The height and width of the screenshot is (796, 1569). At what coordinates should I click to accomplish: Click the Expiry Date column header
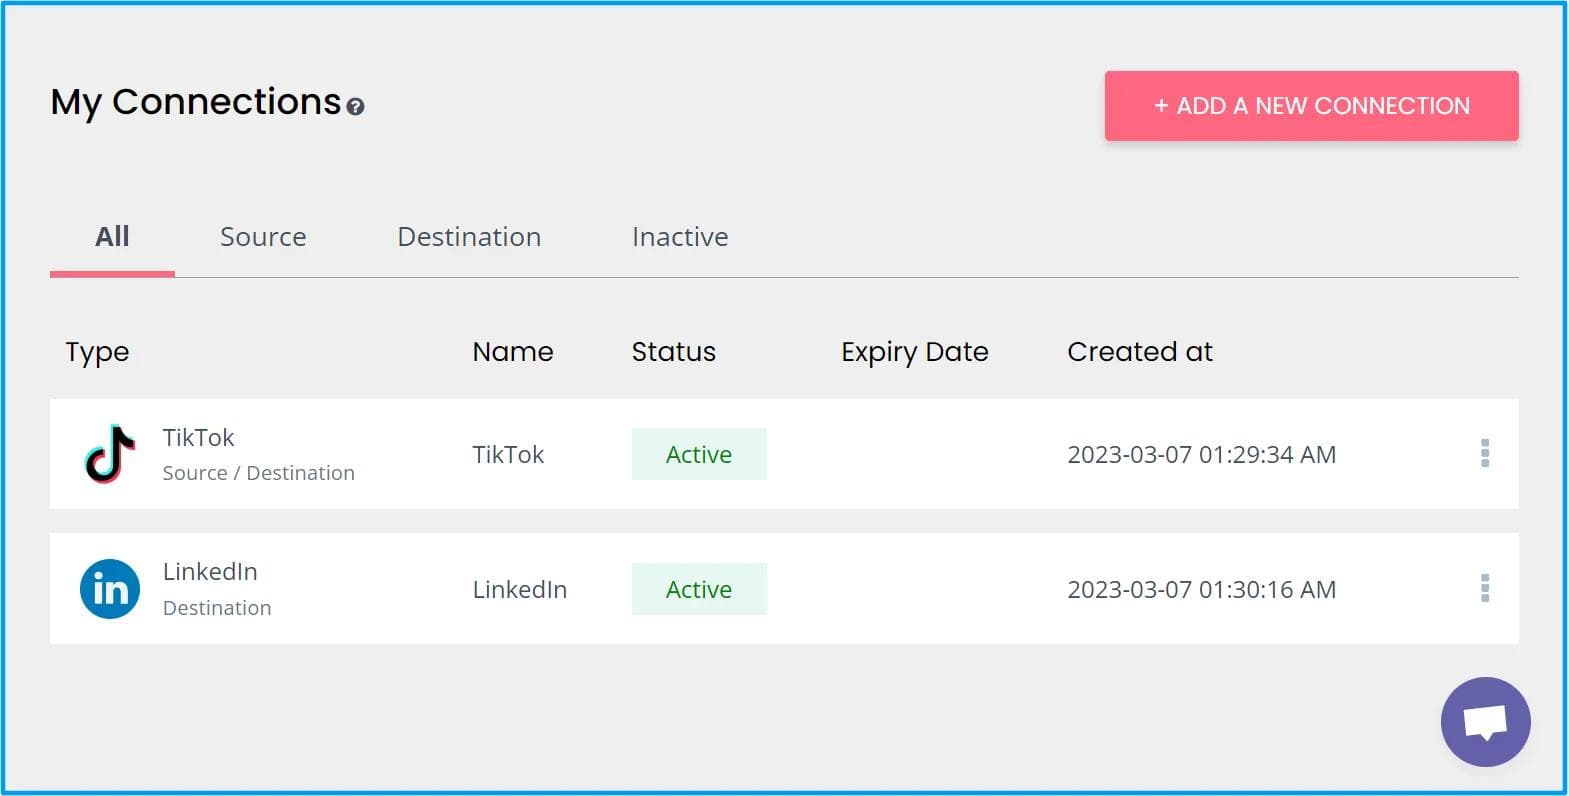[x=914, y=352]
